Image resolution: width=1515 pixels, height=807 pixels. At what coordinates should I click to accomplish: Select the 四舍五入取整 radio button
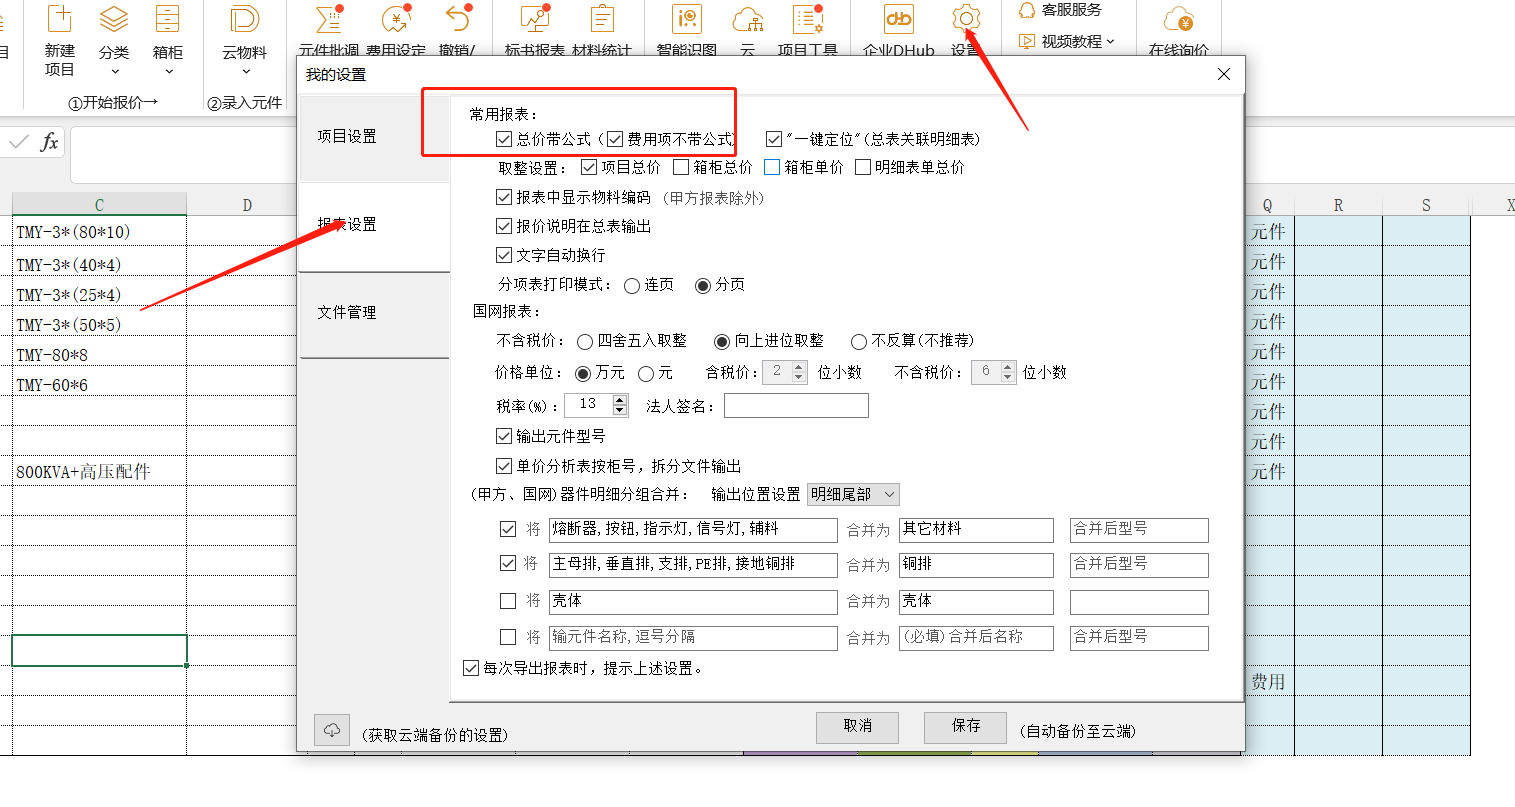[585, 342]
